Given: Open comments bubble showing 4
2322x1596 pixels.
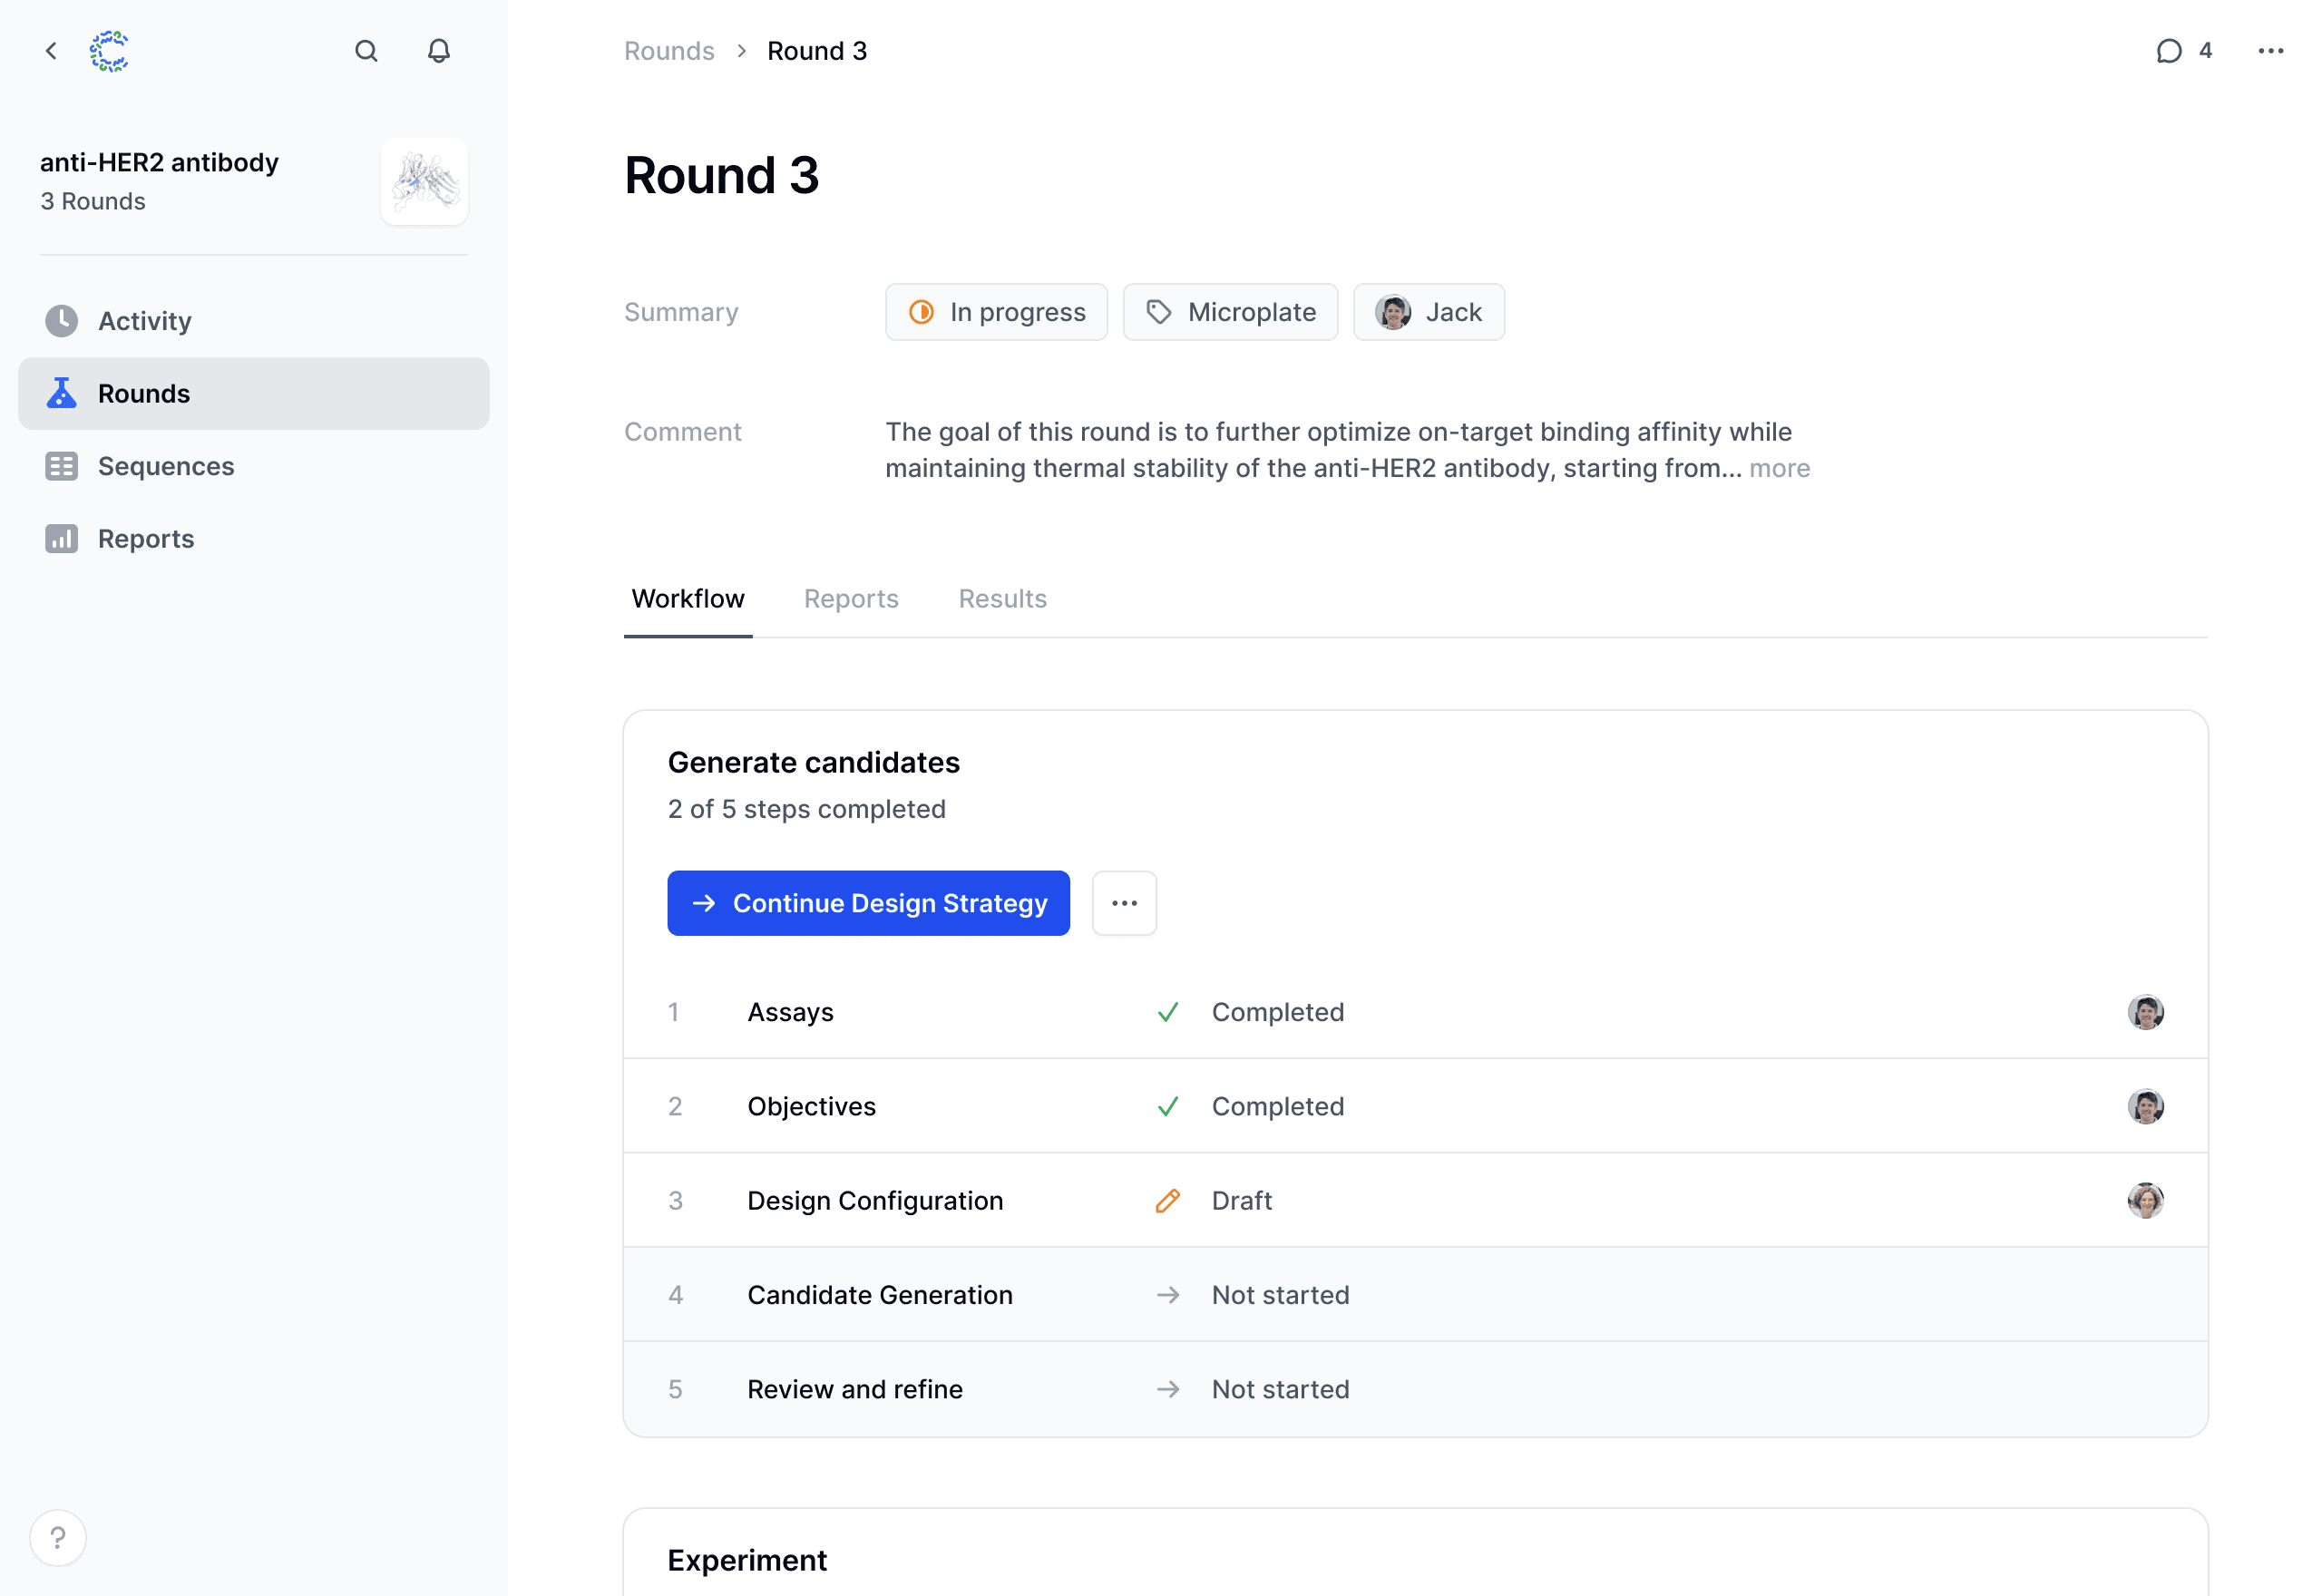Looking at the screenshot, I should point(2183,51).
